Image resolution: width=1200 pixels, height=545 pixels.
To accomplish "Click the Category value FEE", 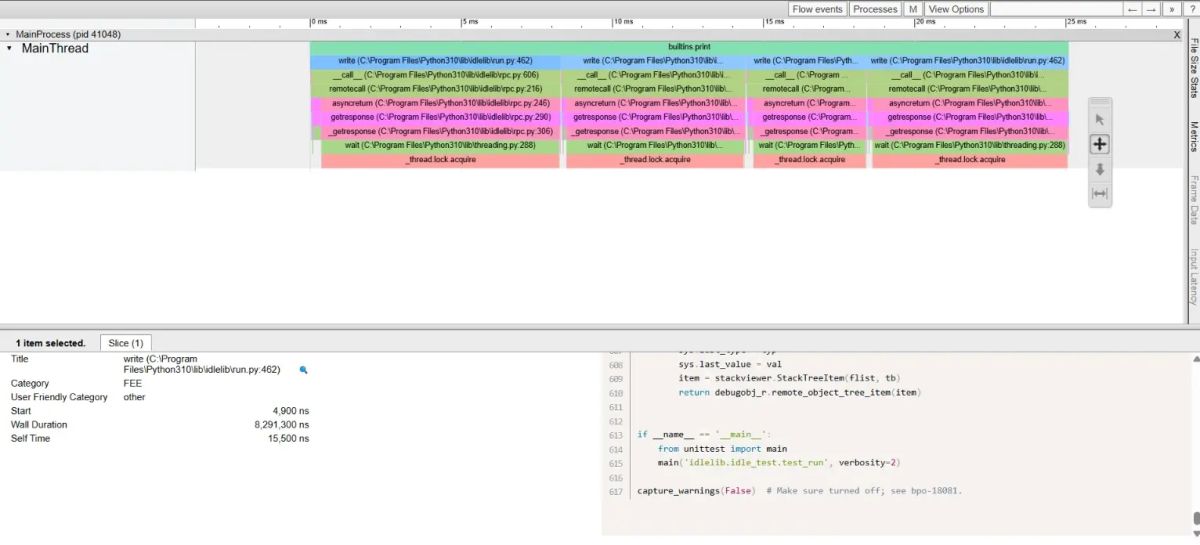I will click(133, 383).
